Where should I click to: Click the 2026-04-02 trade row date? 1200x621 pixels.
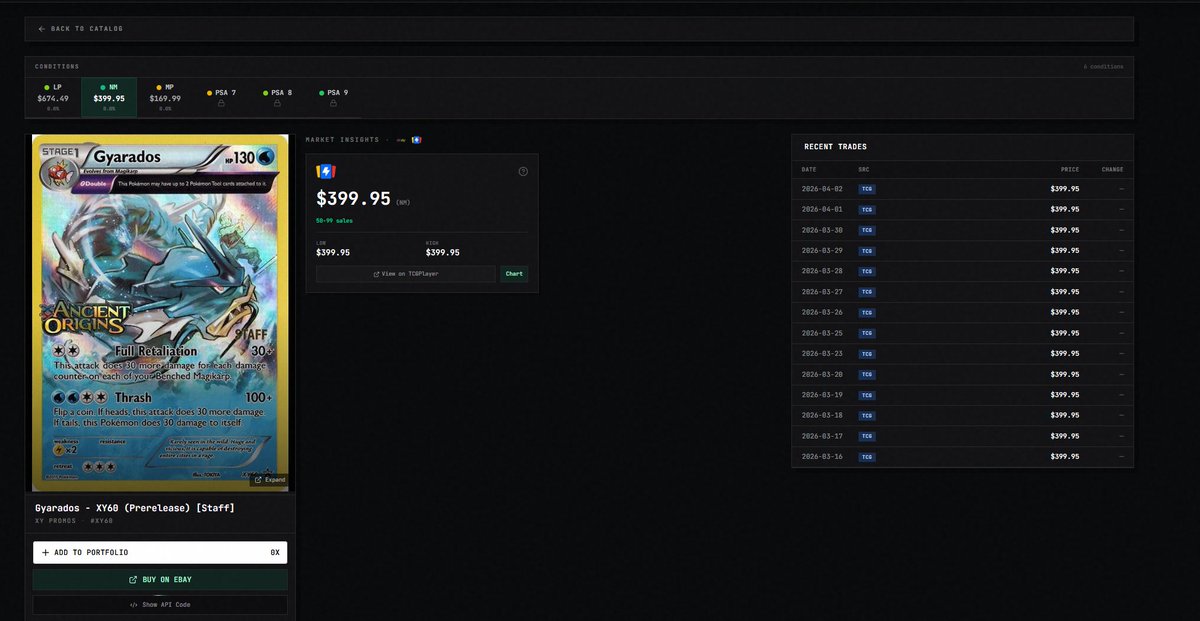(822, 188)
